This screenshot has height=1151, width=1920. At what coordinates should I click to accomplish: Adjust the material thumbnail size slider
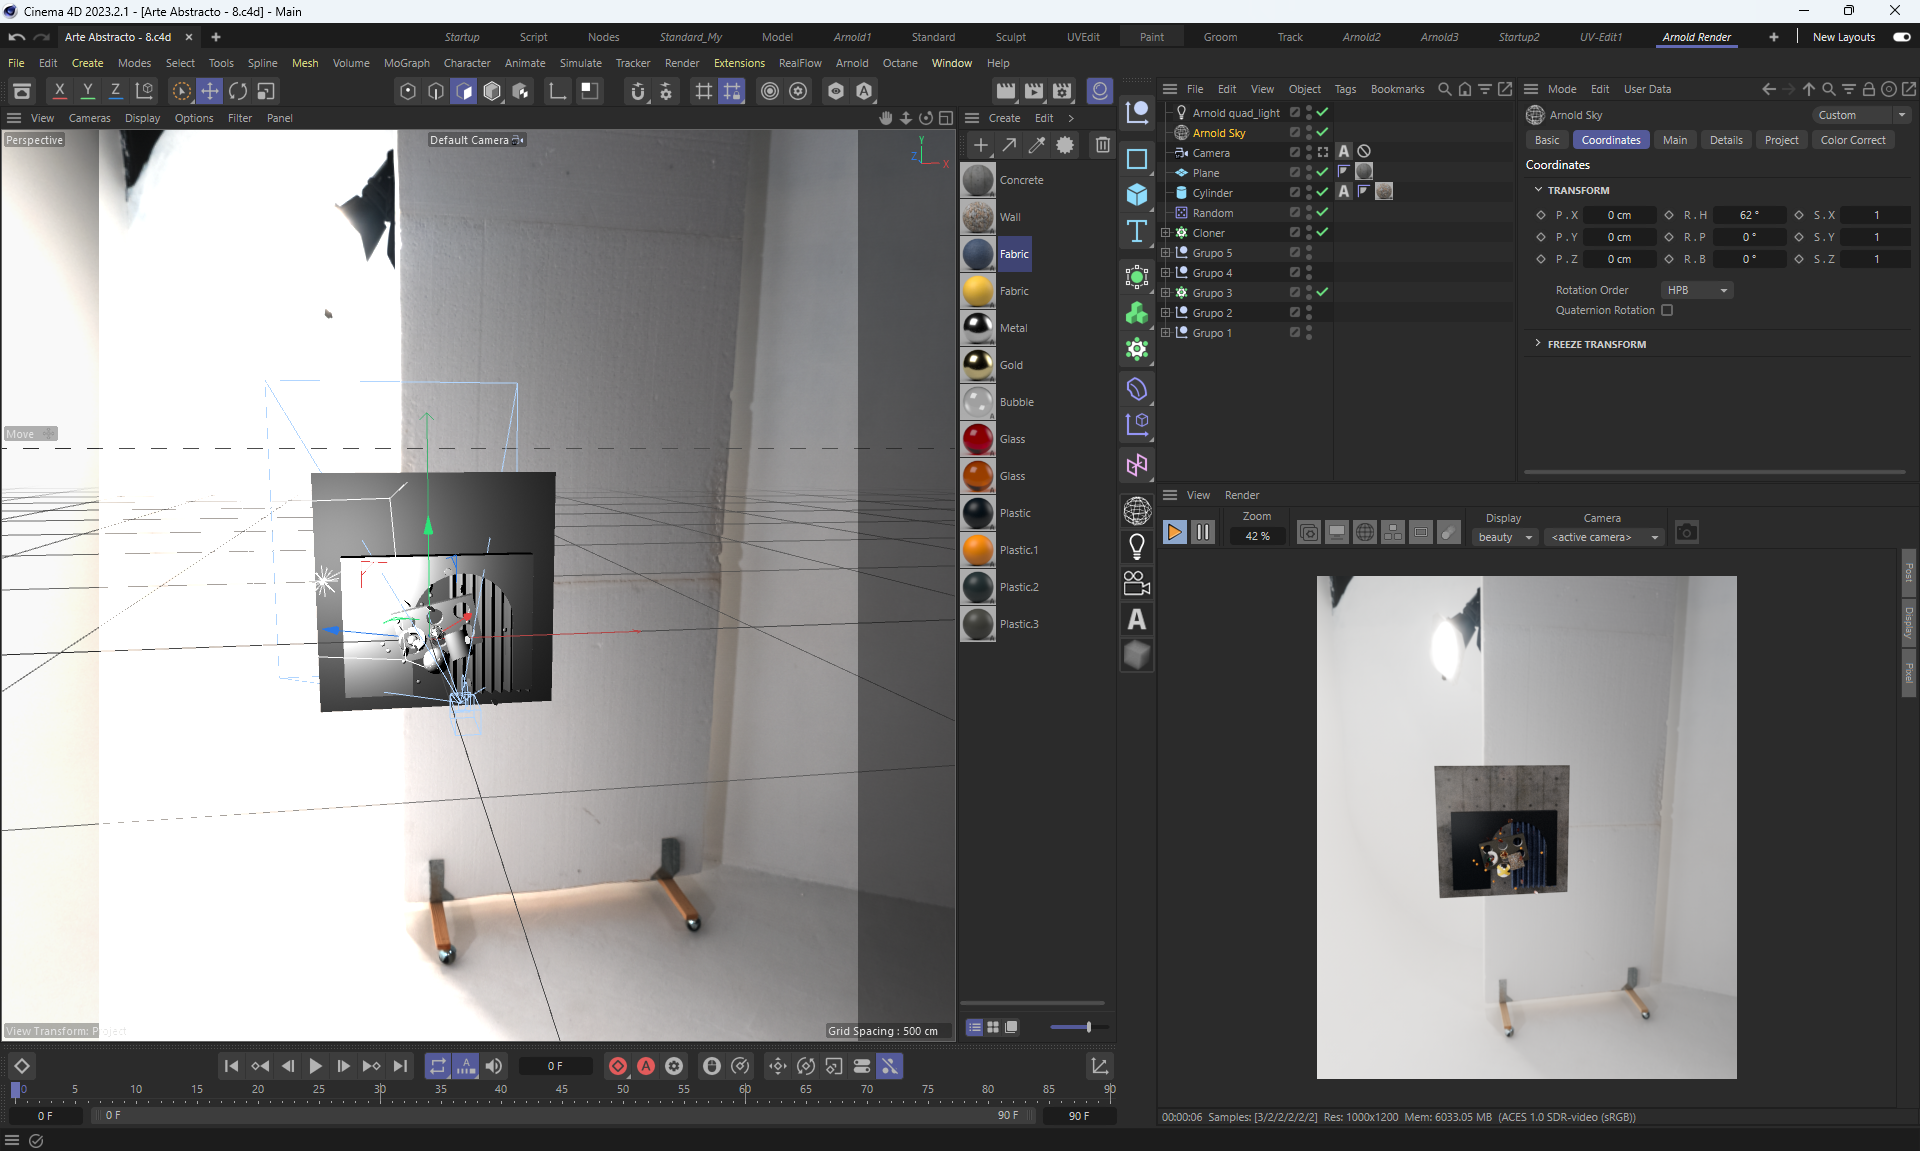1088,1027
